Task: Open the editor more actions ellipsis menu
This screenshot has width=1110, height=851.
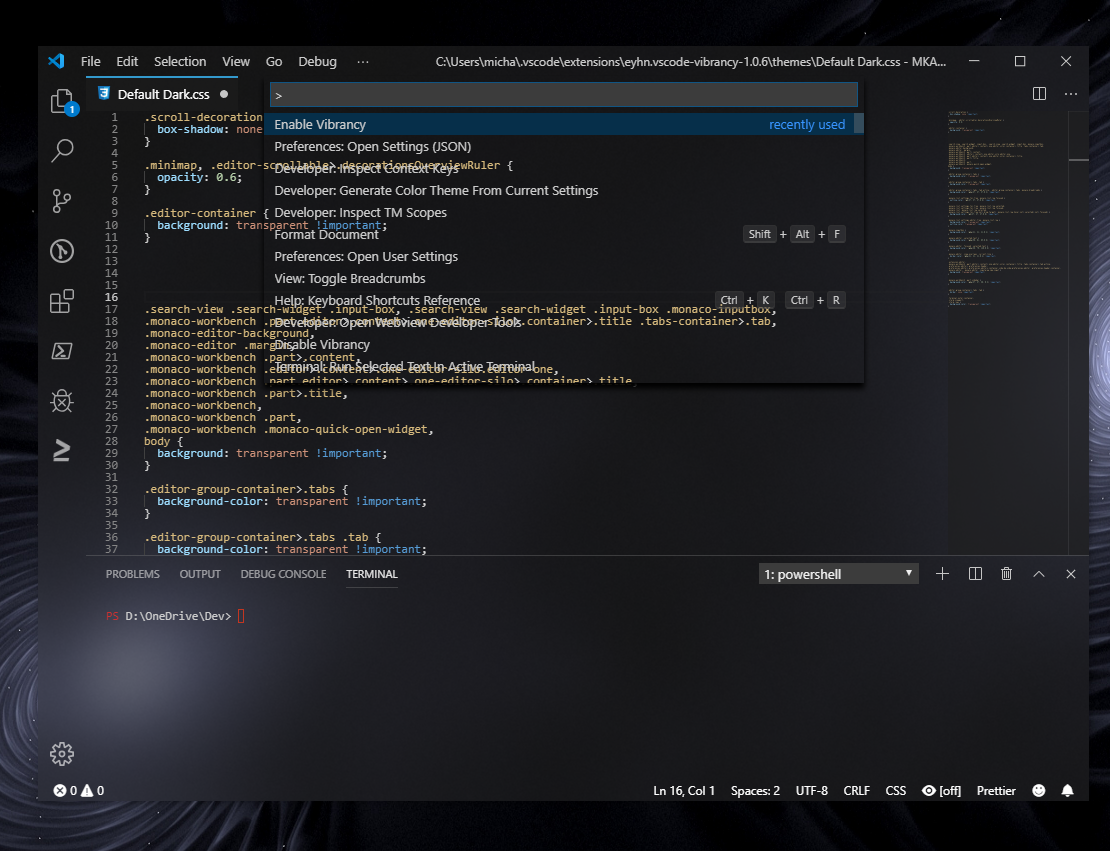Action: (x=1070, y=93)
